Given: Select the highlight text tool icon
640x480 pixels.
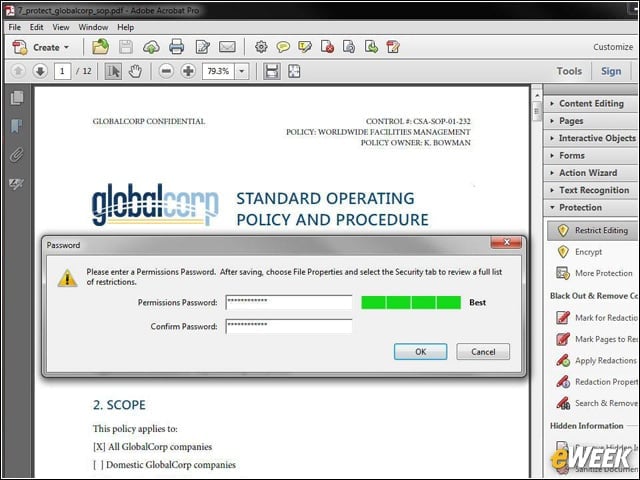Looking at the screenshot, I should click(x=305, y=47).
